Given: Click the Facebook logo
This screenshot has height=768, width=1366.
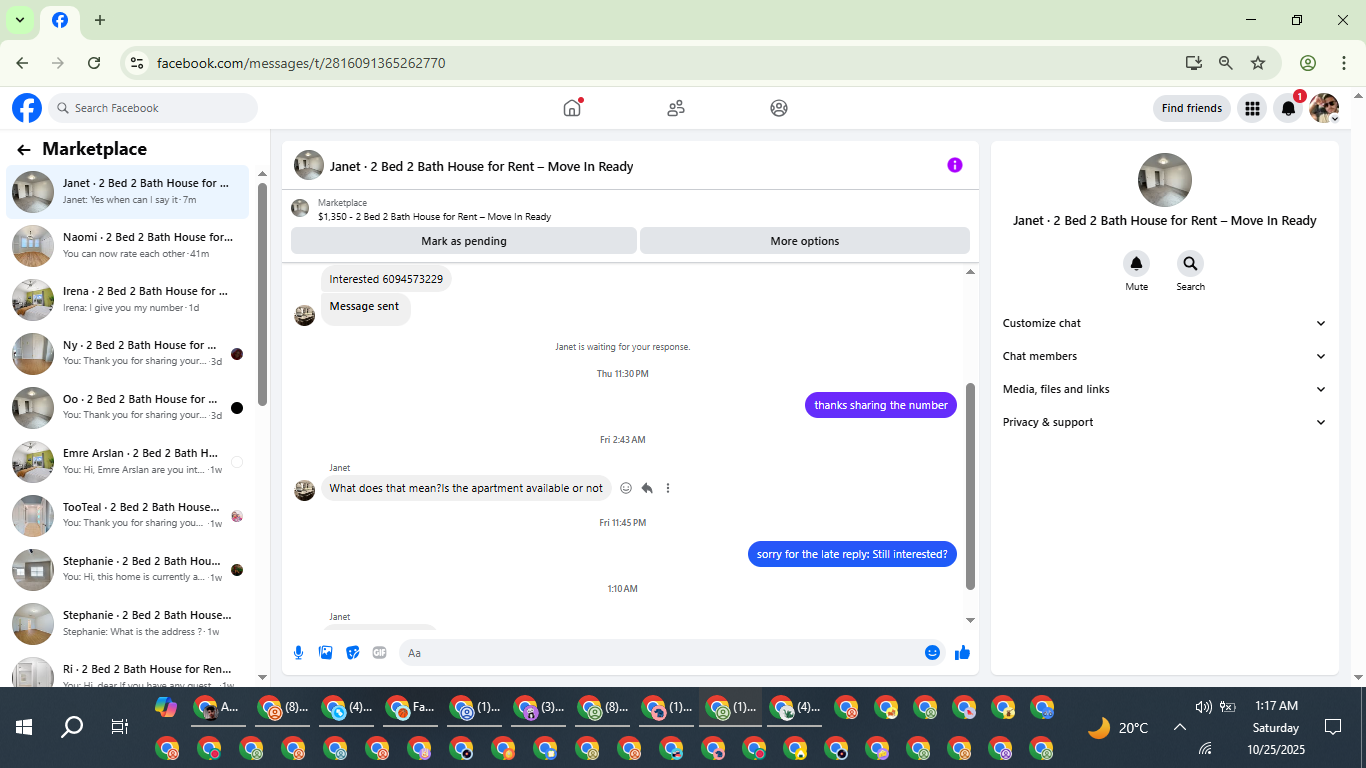Looking at the screenshot, I should click(27, 108).
